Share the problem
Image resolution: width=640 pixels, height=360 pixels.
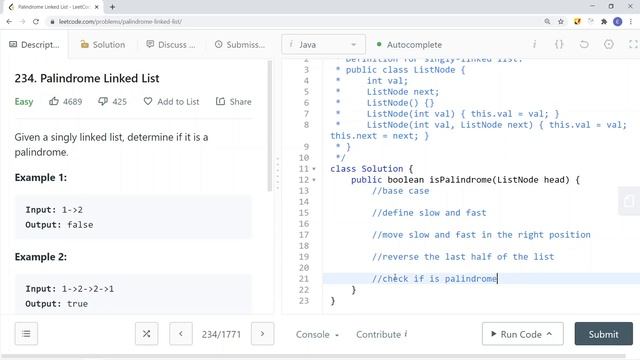(233, 102)
